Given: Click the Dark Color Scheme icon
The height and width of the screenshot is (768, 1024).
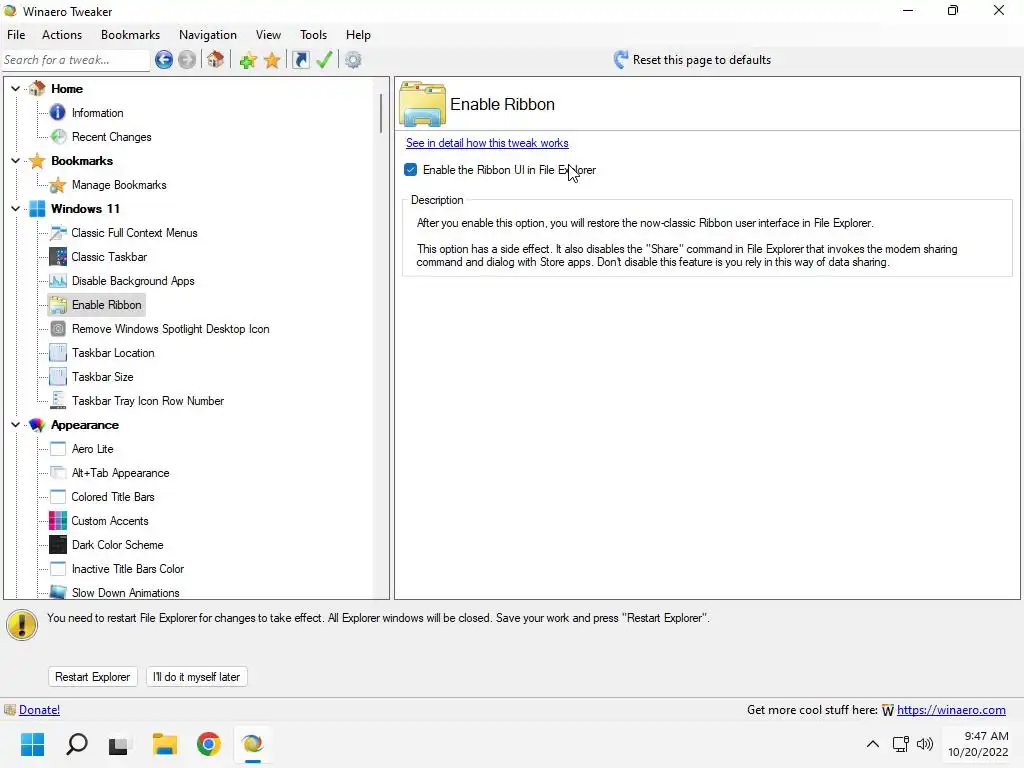Looking at the screenshot, I should (x=57, y=545).
